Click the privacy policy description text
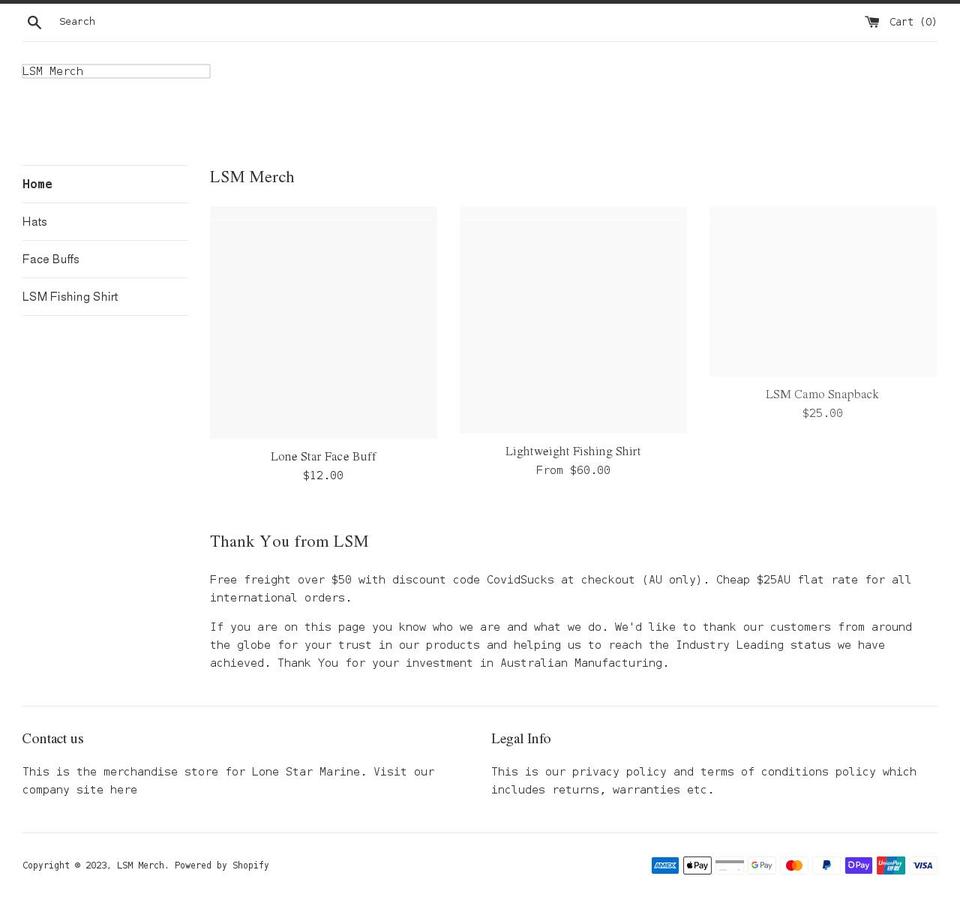 coord(704,781)
